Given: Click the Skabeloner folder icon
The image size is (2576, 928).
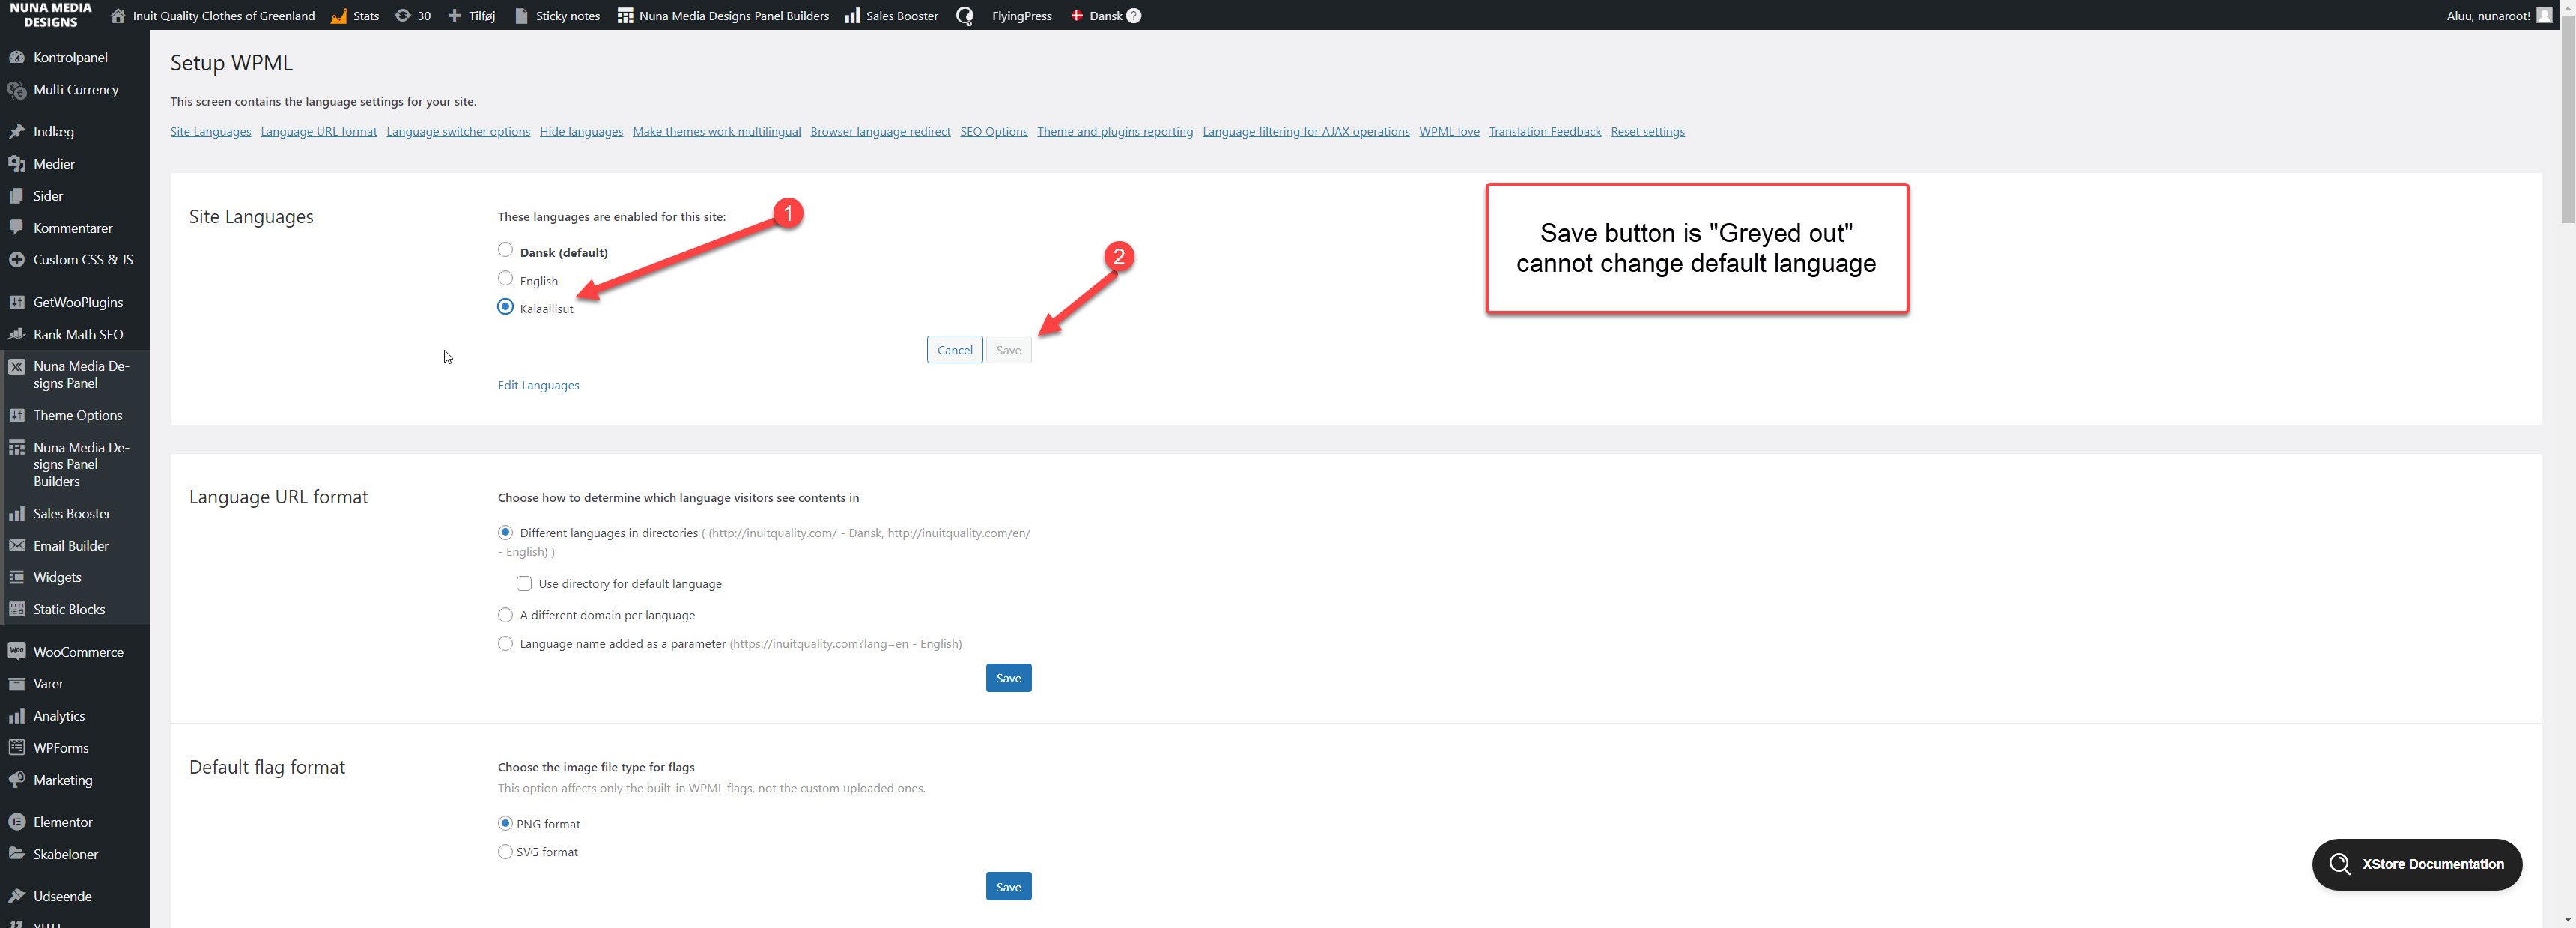Looking at the screenshot, I should coord(17,854).
